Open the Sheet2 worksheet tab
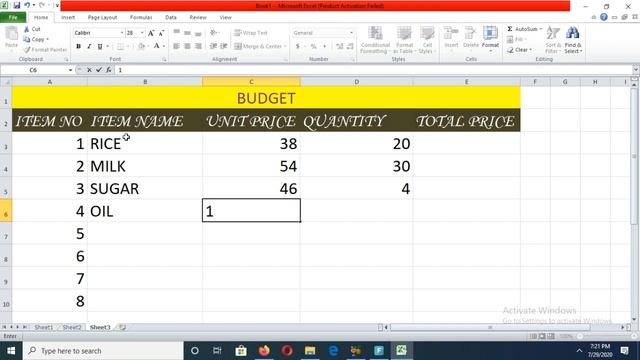Viewport: 640px width, 360px height. [x=72, y=327]
